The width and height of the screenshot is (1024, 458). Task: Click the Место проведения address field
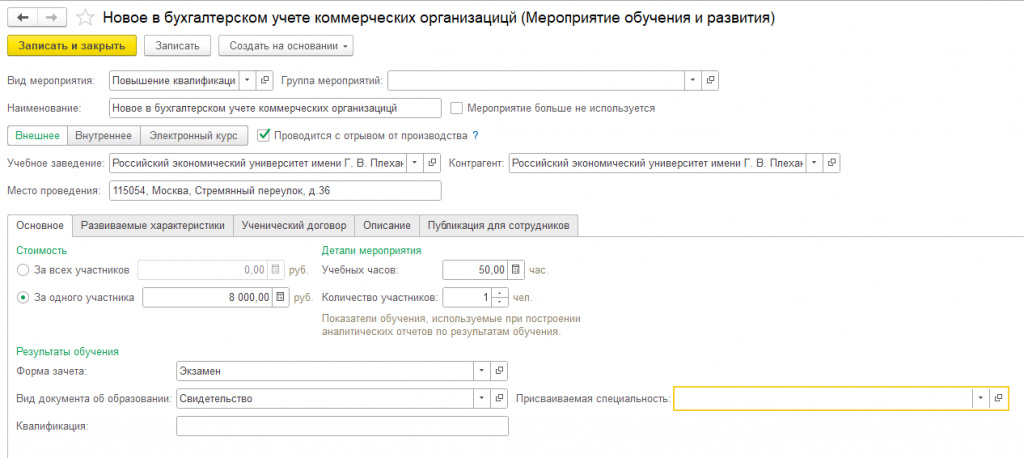(275, 190)
